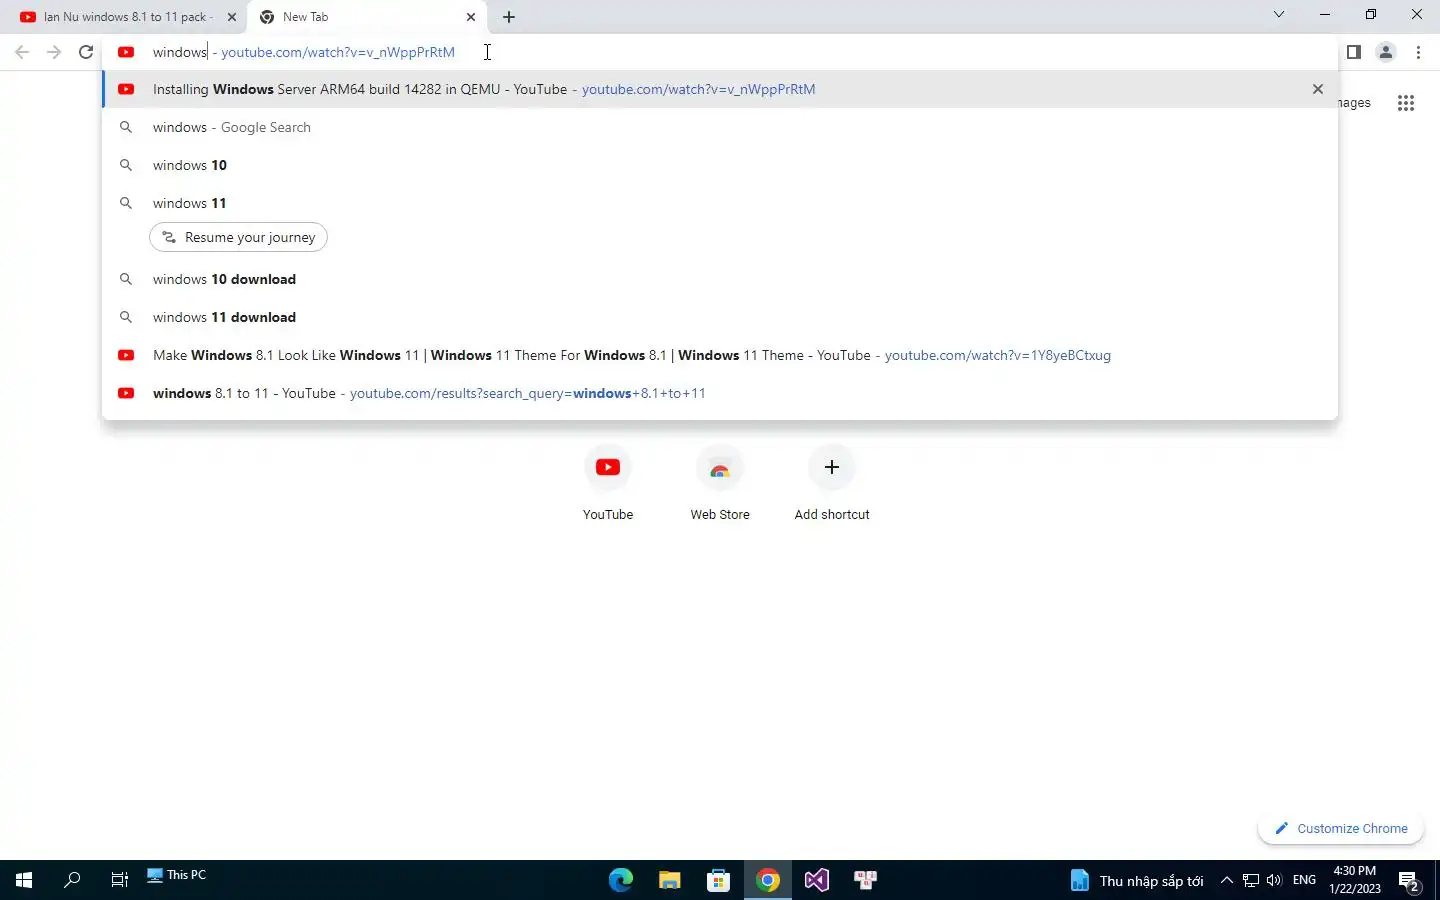Choose the windows 10 suggestion
The height and width of the screenshot is (900, 1440).
point(719,165)
